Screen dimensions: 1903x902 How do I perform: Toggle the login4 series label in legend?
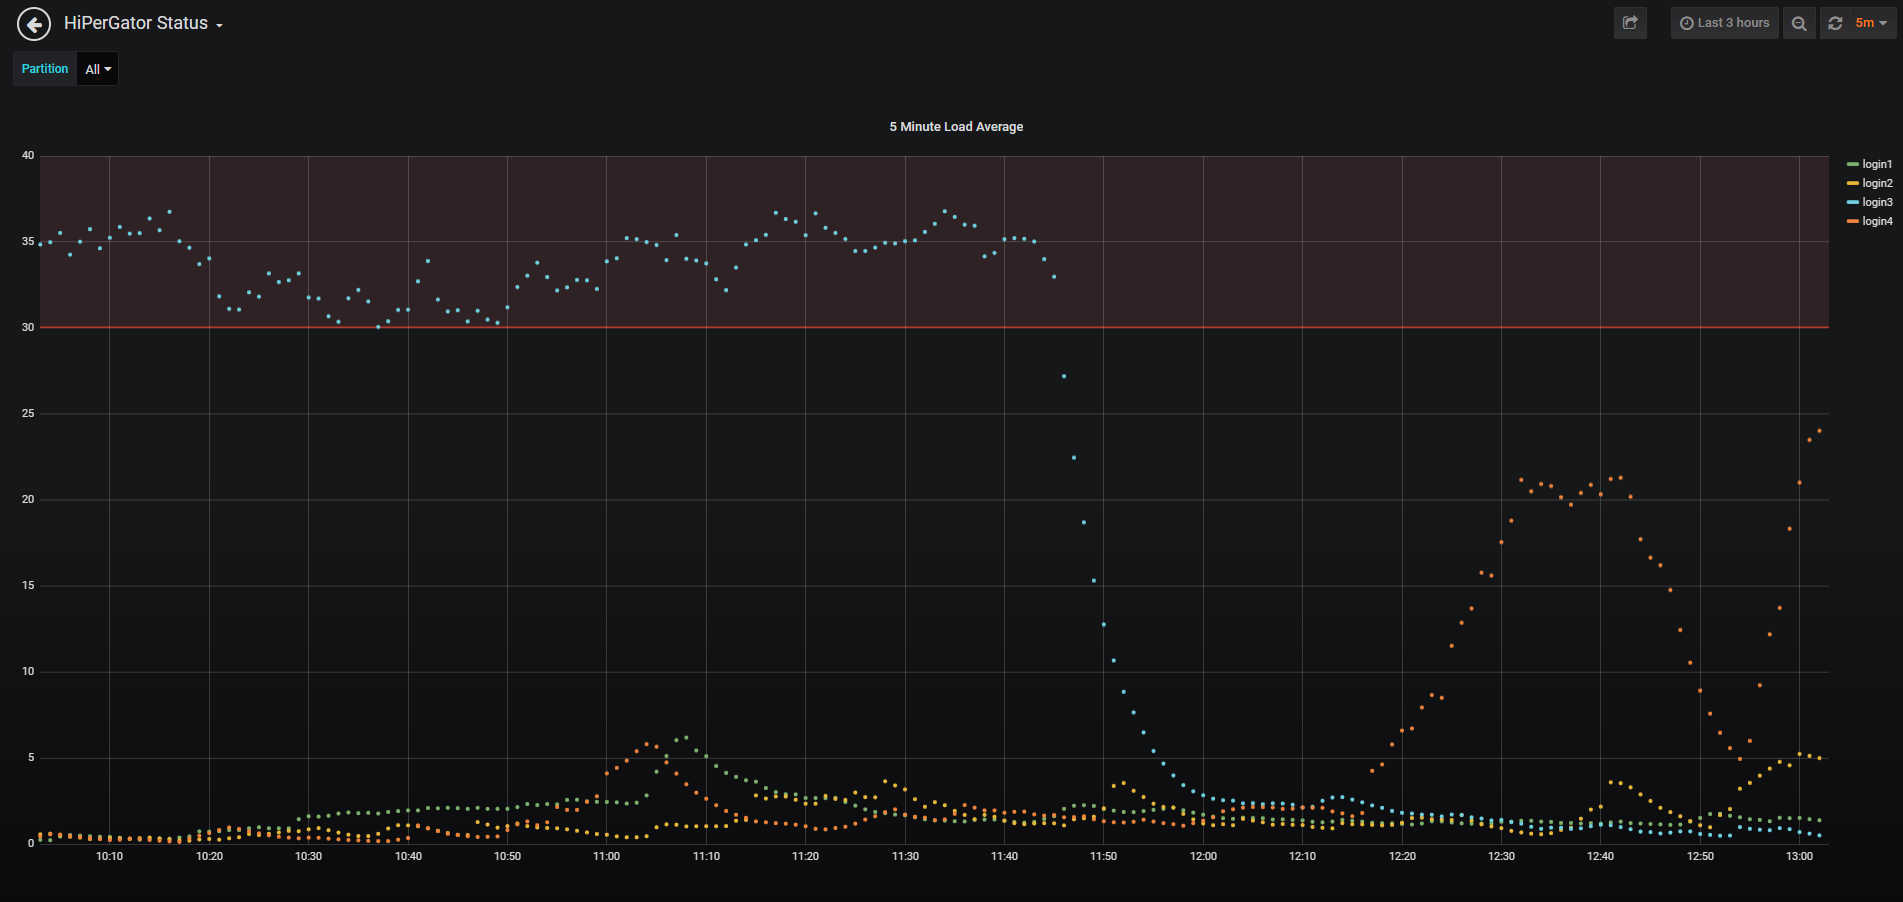point(1876,221)
